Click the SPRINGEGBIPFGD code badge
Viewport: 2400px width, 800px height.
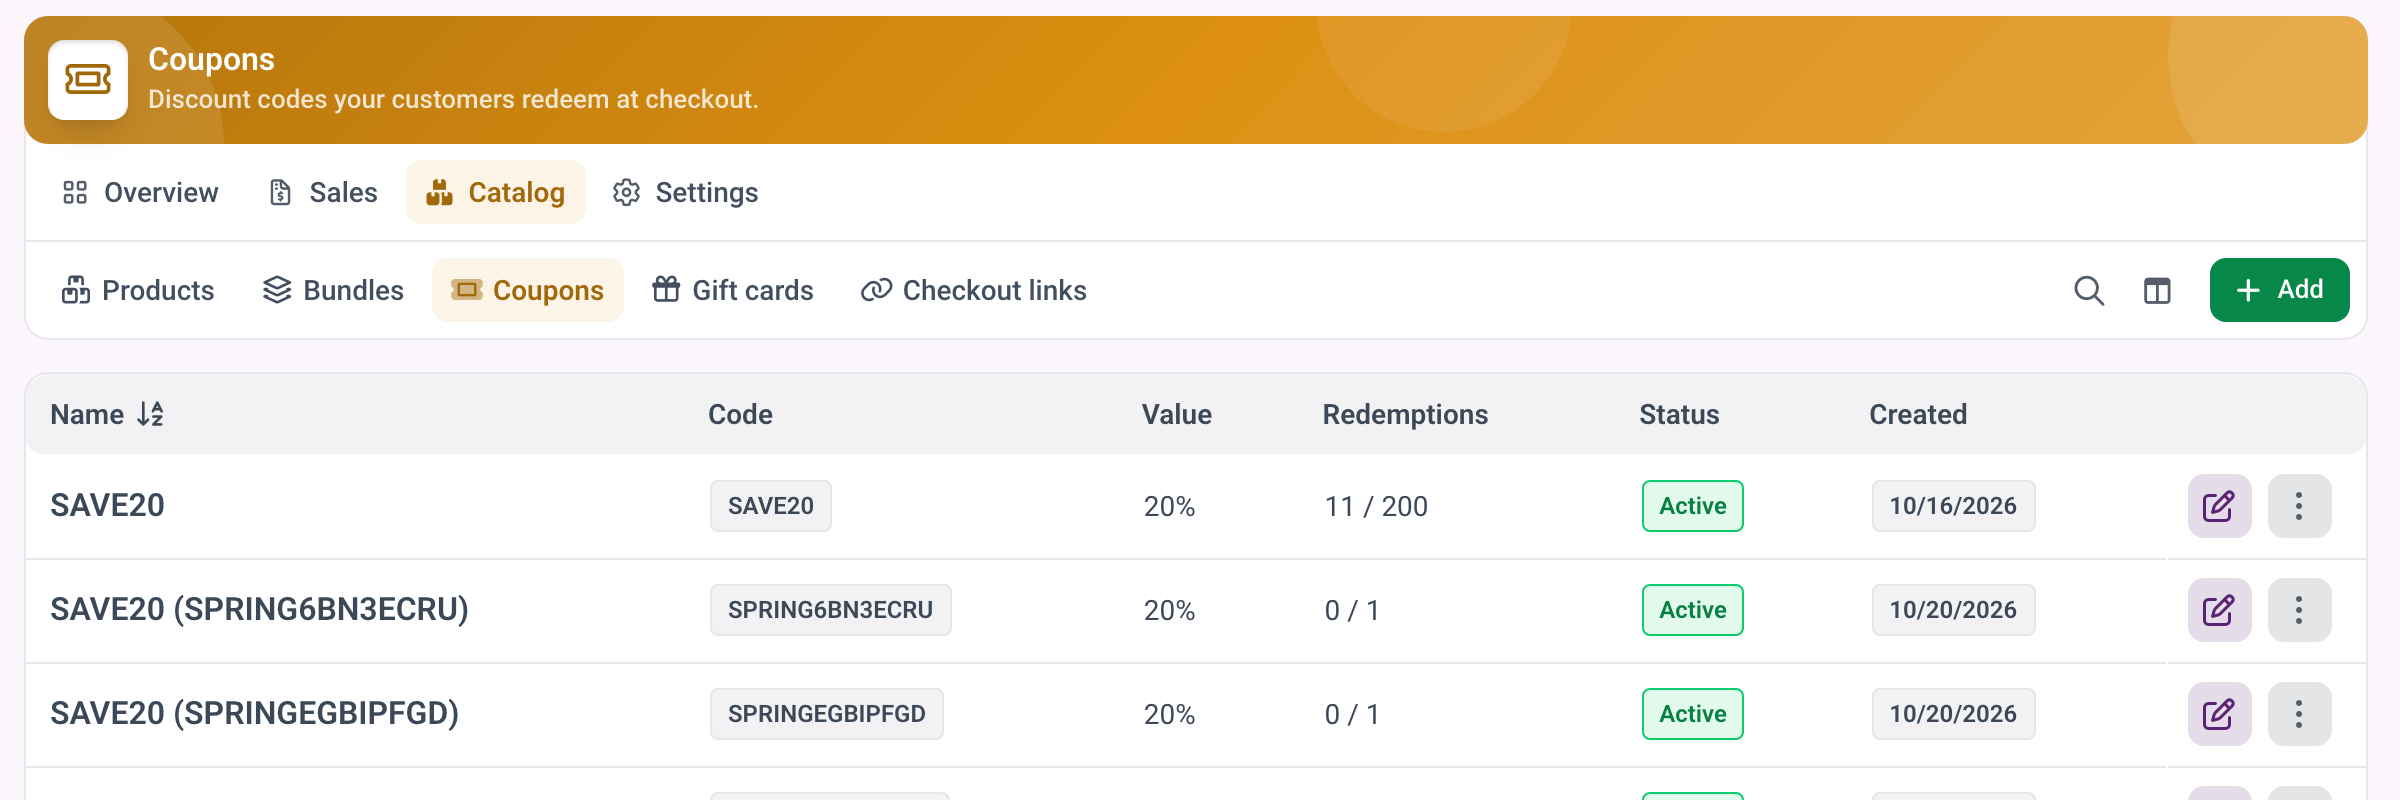[827, 714]
